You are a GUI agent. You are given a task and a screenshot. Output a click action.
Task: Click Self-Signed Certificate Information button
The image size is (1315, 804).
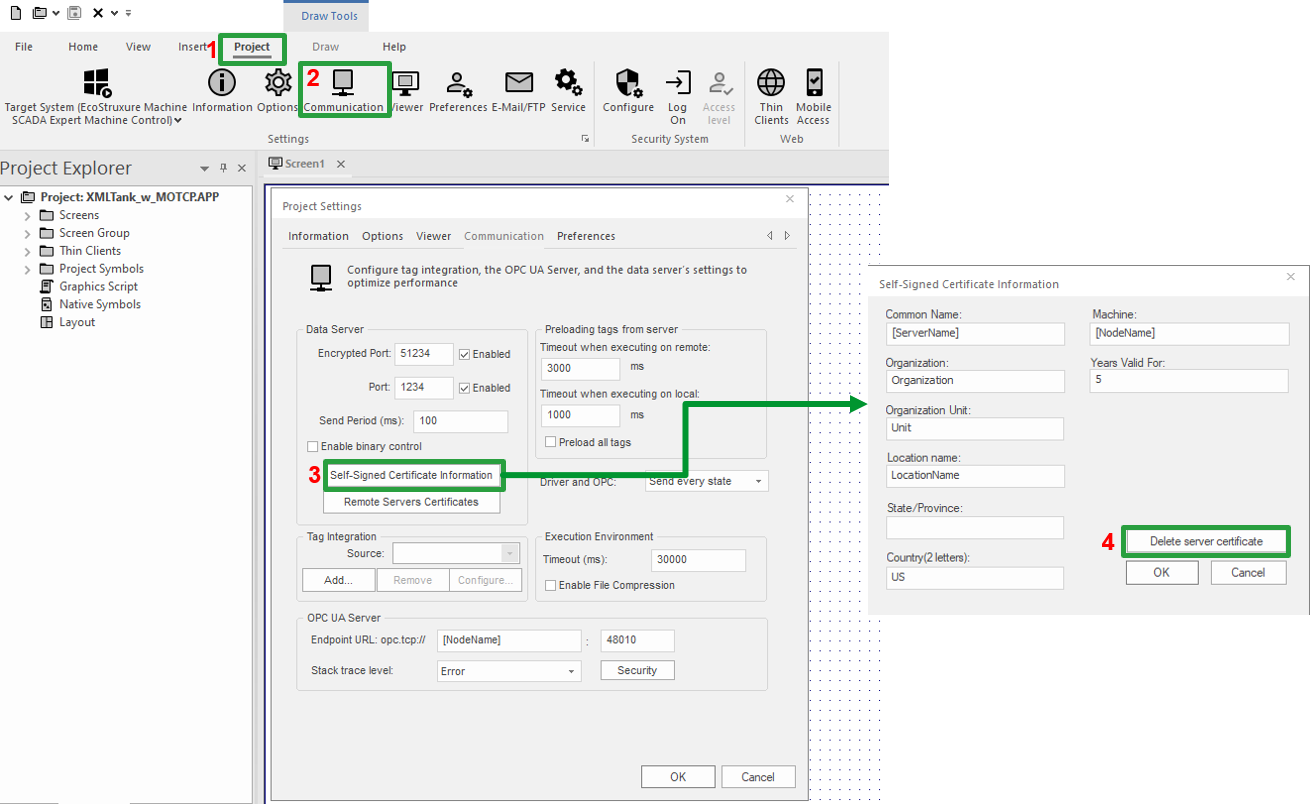coord(412,475)
